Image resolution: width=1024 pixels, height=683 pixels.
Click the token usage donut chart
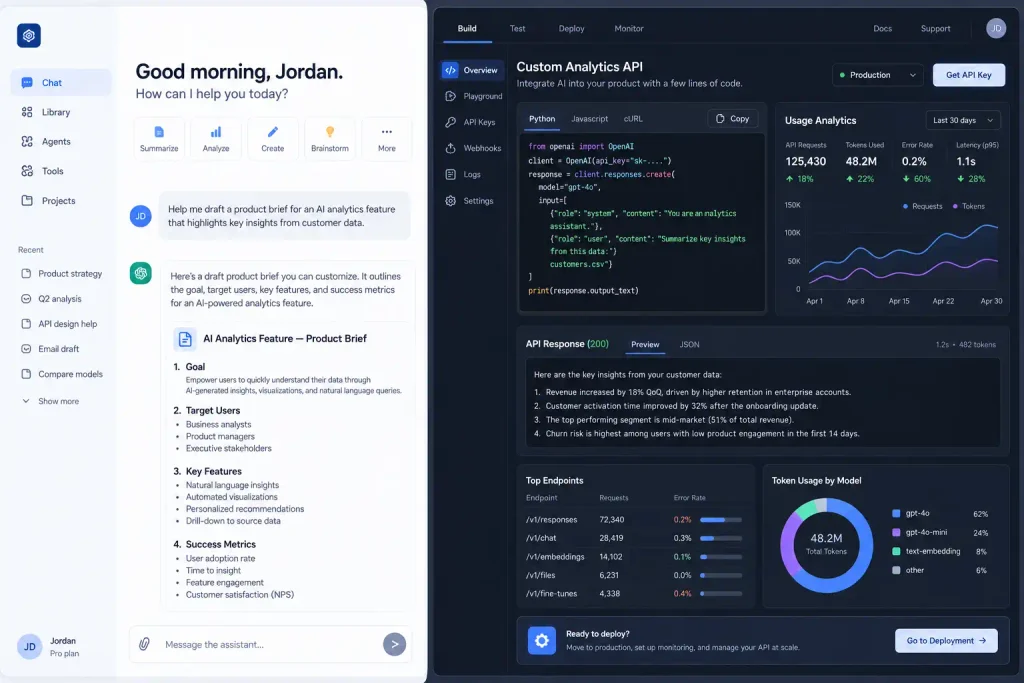(826, 546)
